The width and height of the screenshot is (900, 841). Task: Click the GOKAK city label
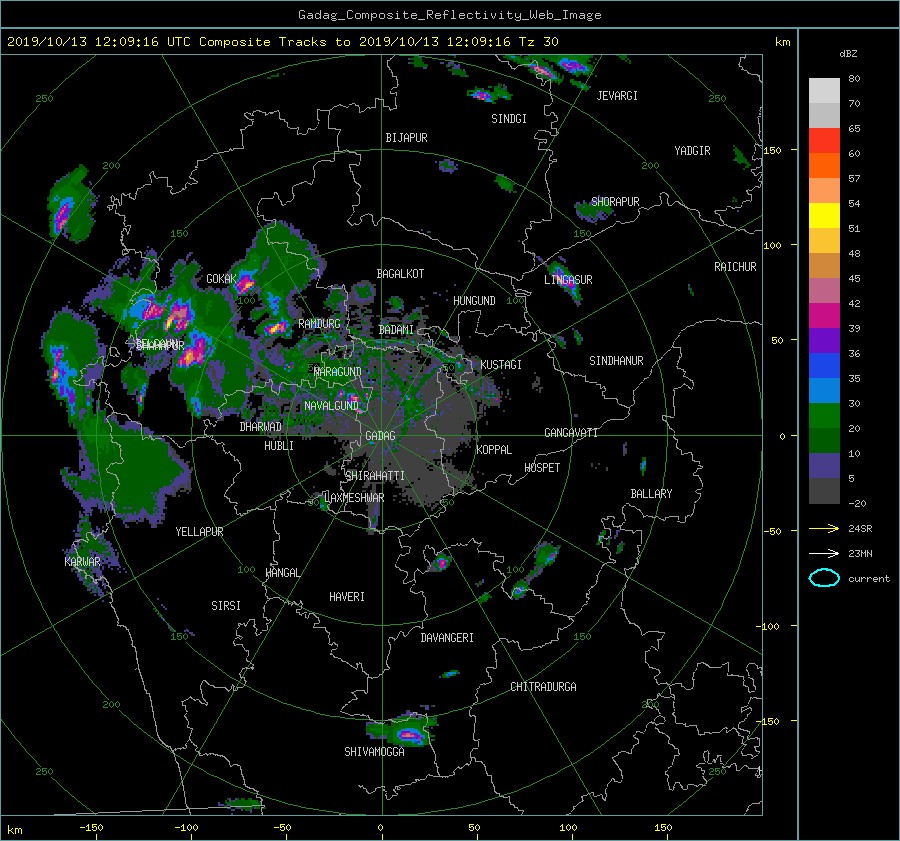[221, 279]
